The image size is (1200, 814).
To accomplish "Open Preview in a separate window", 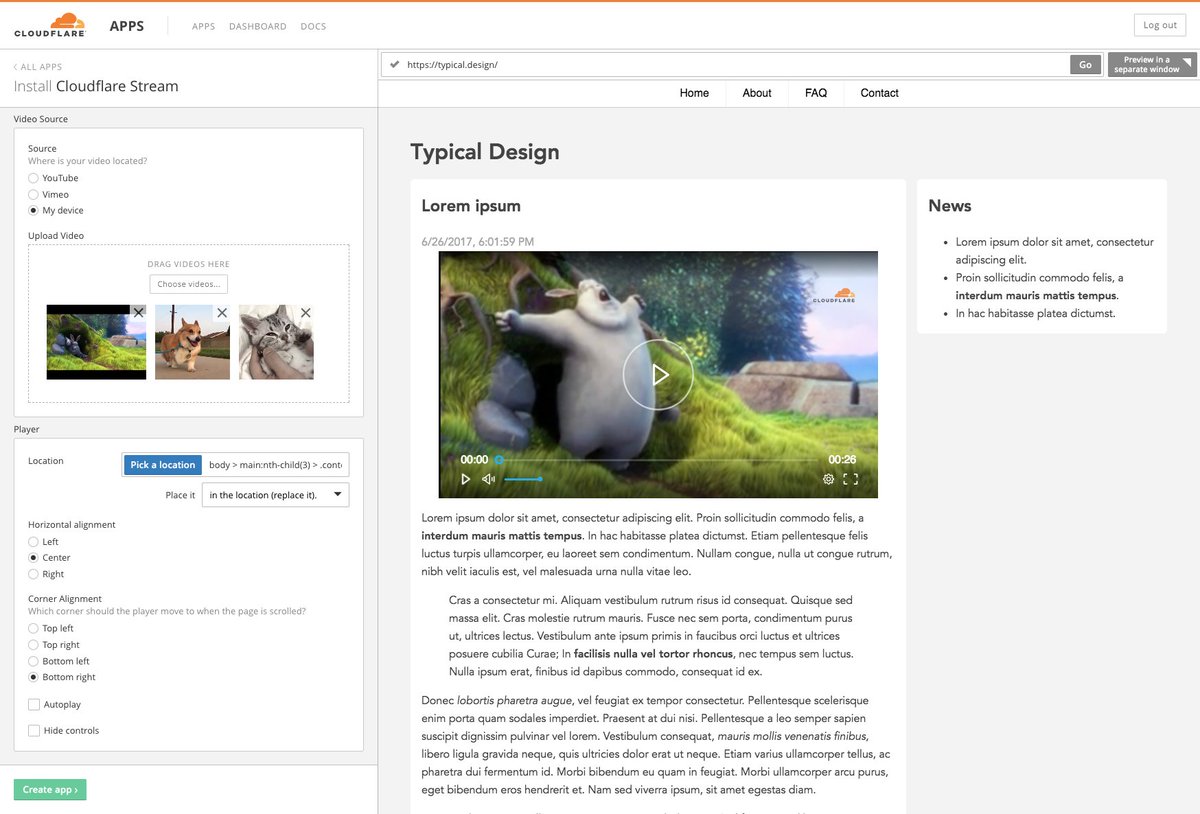I will [x=1152, y=65].
